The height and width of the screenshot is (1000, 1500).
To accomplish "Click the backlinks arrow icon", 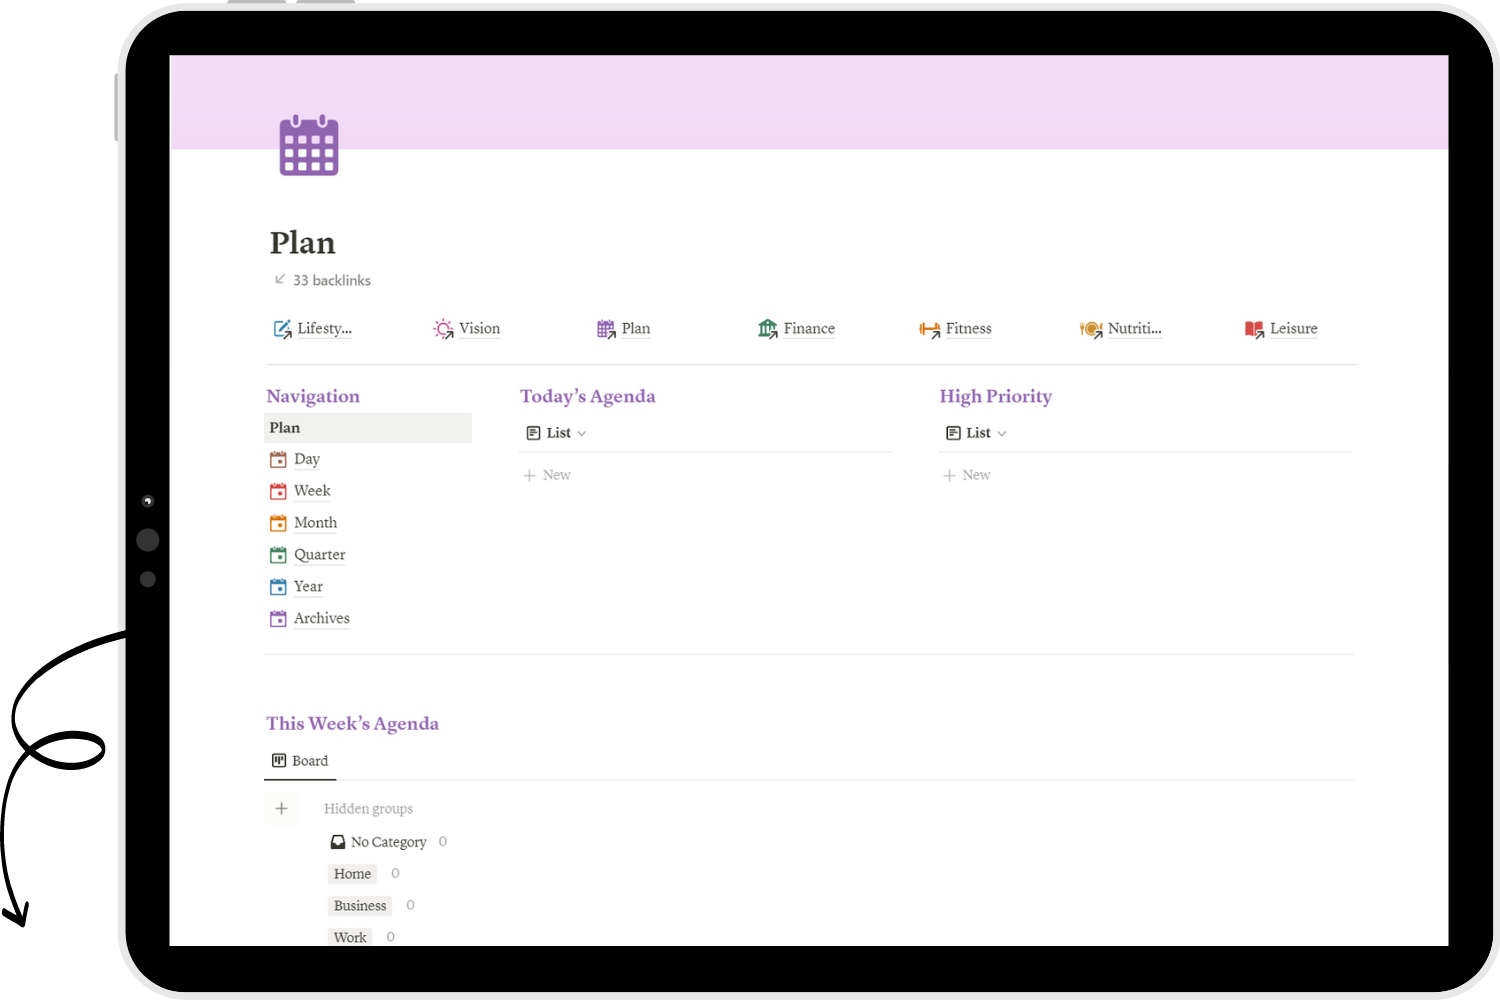I will (280, 279).
